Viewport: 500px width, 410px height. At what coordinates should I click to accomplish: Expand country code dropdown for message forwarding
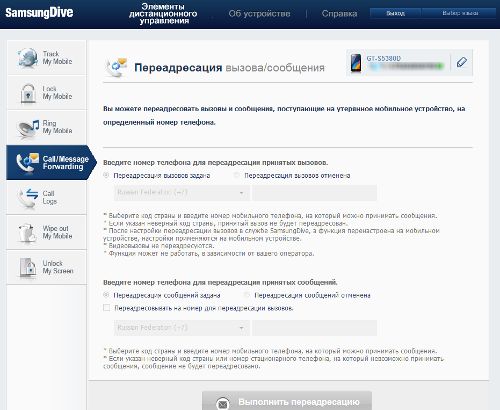coord(182,328)
